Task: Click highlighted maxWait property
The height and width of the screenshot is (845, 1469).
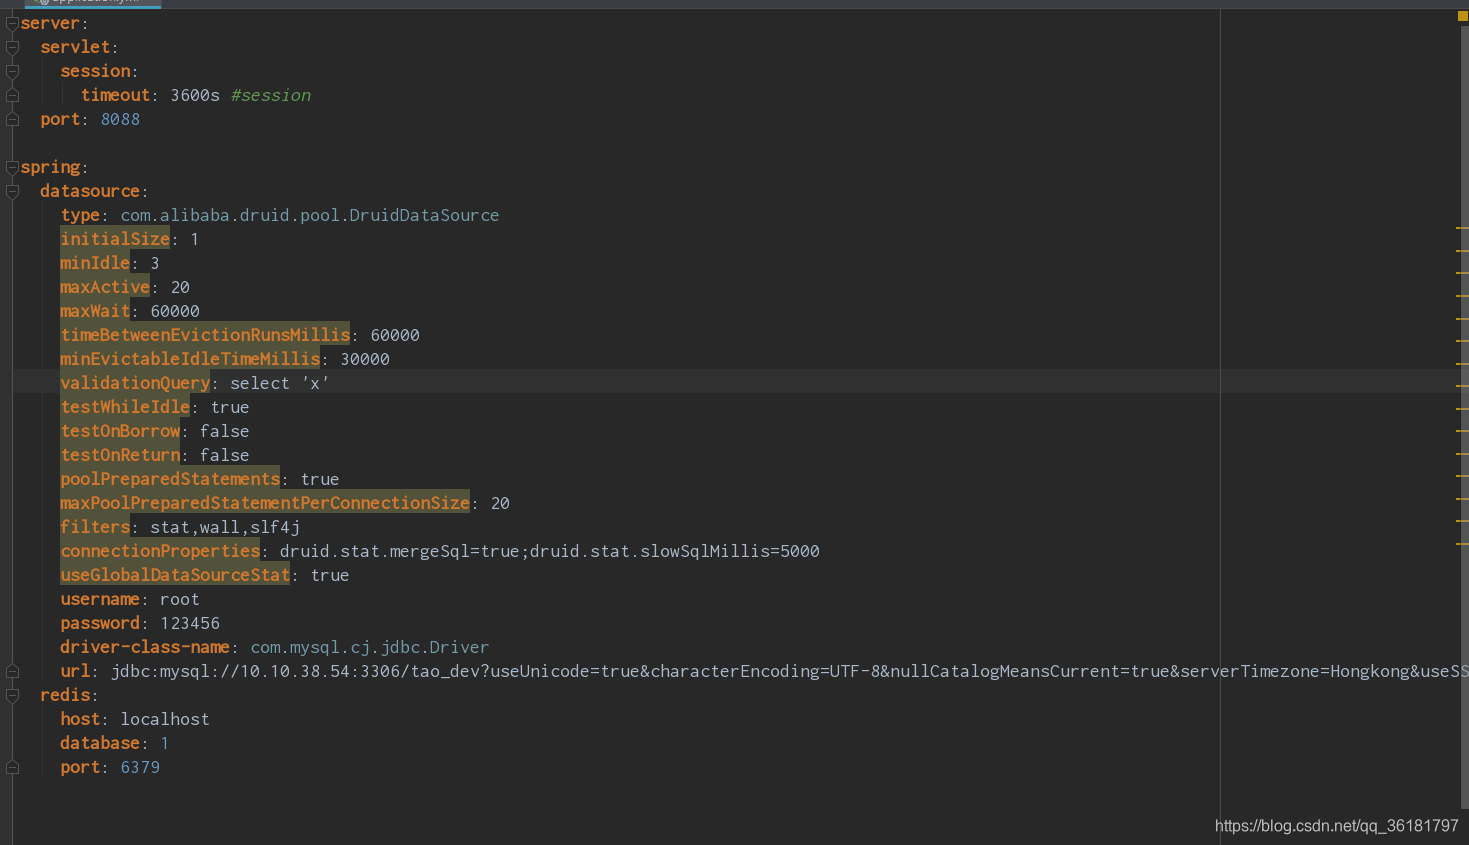Action: point(95,311)
